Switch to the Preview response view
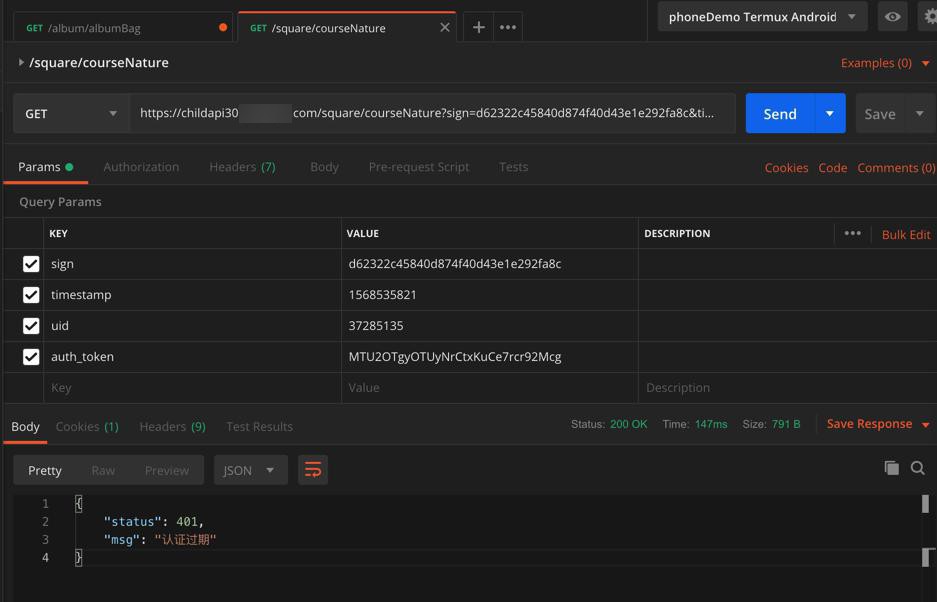The width and height of the screenshot is (937, 602). pyautogui.click(x=167, y=470)
